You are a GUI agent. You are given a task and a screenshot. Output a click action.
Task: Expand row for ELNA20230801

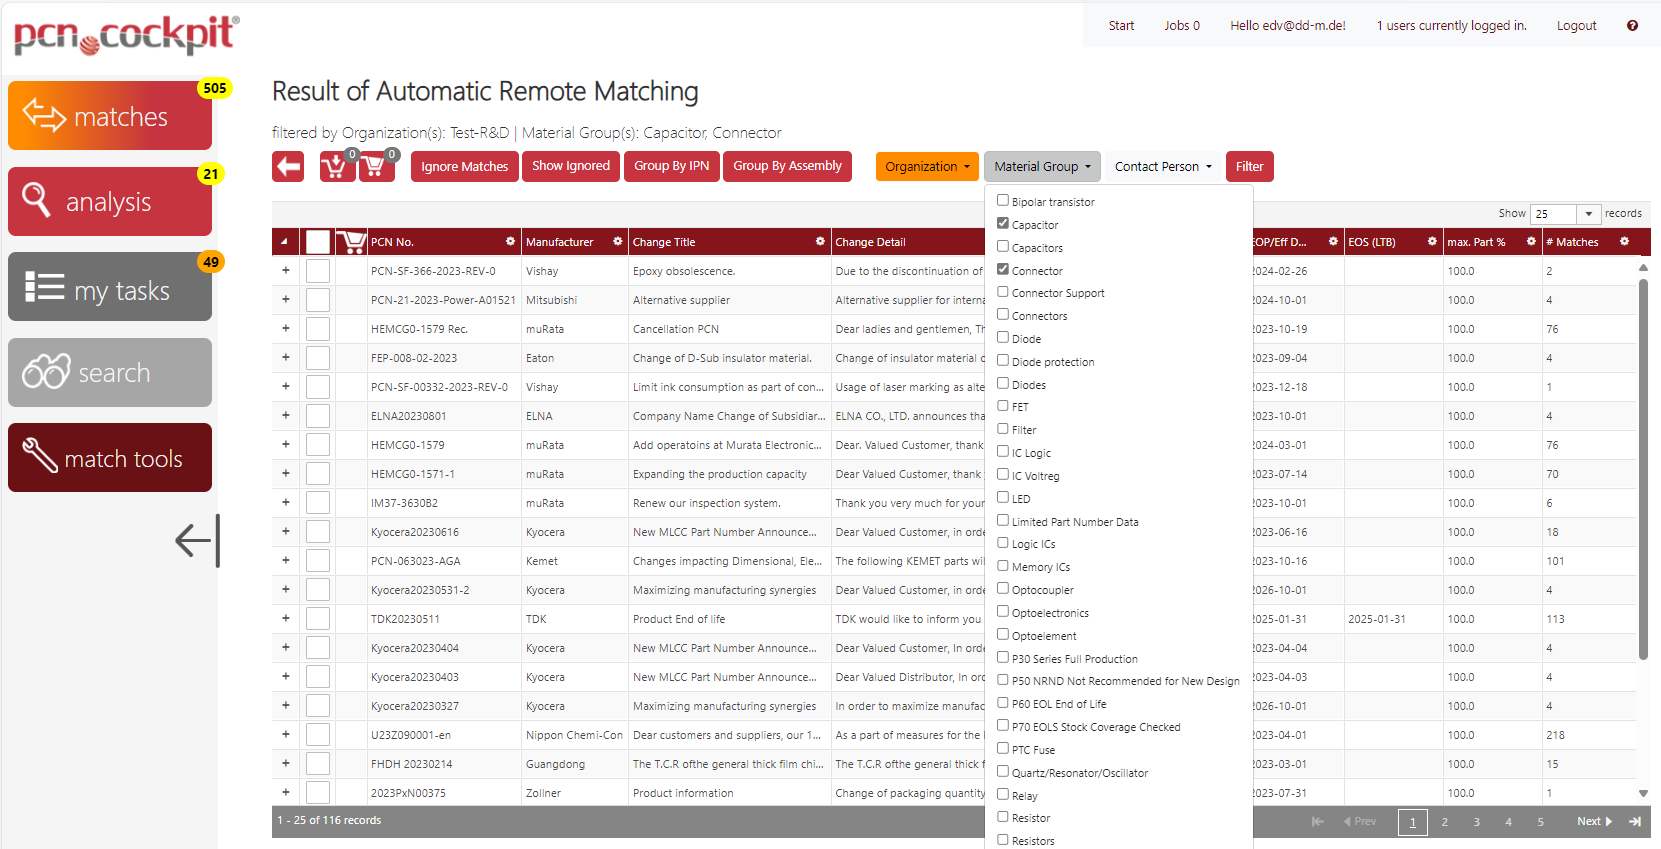(286, 415)
